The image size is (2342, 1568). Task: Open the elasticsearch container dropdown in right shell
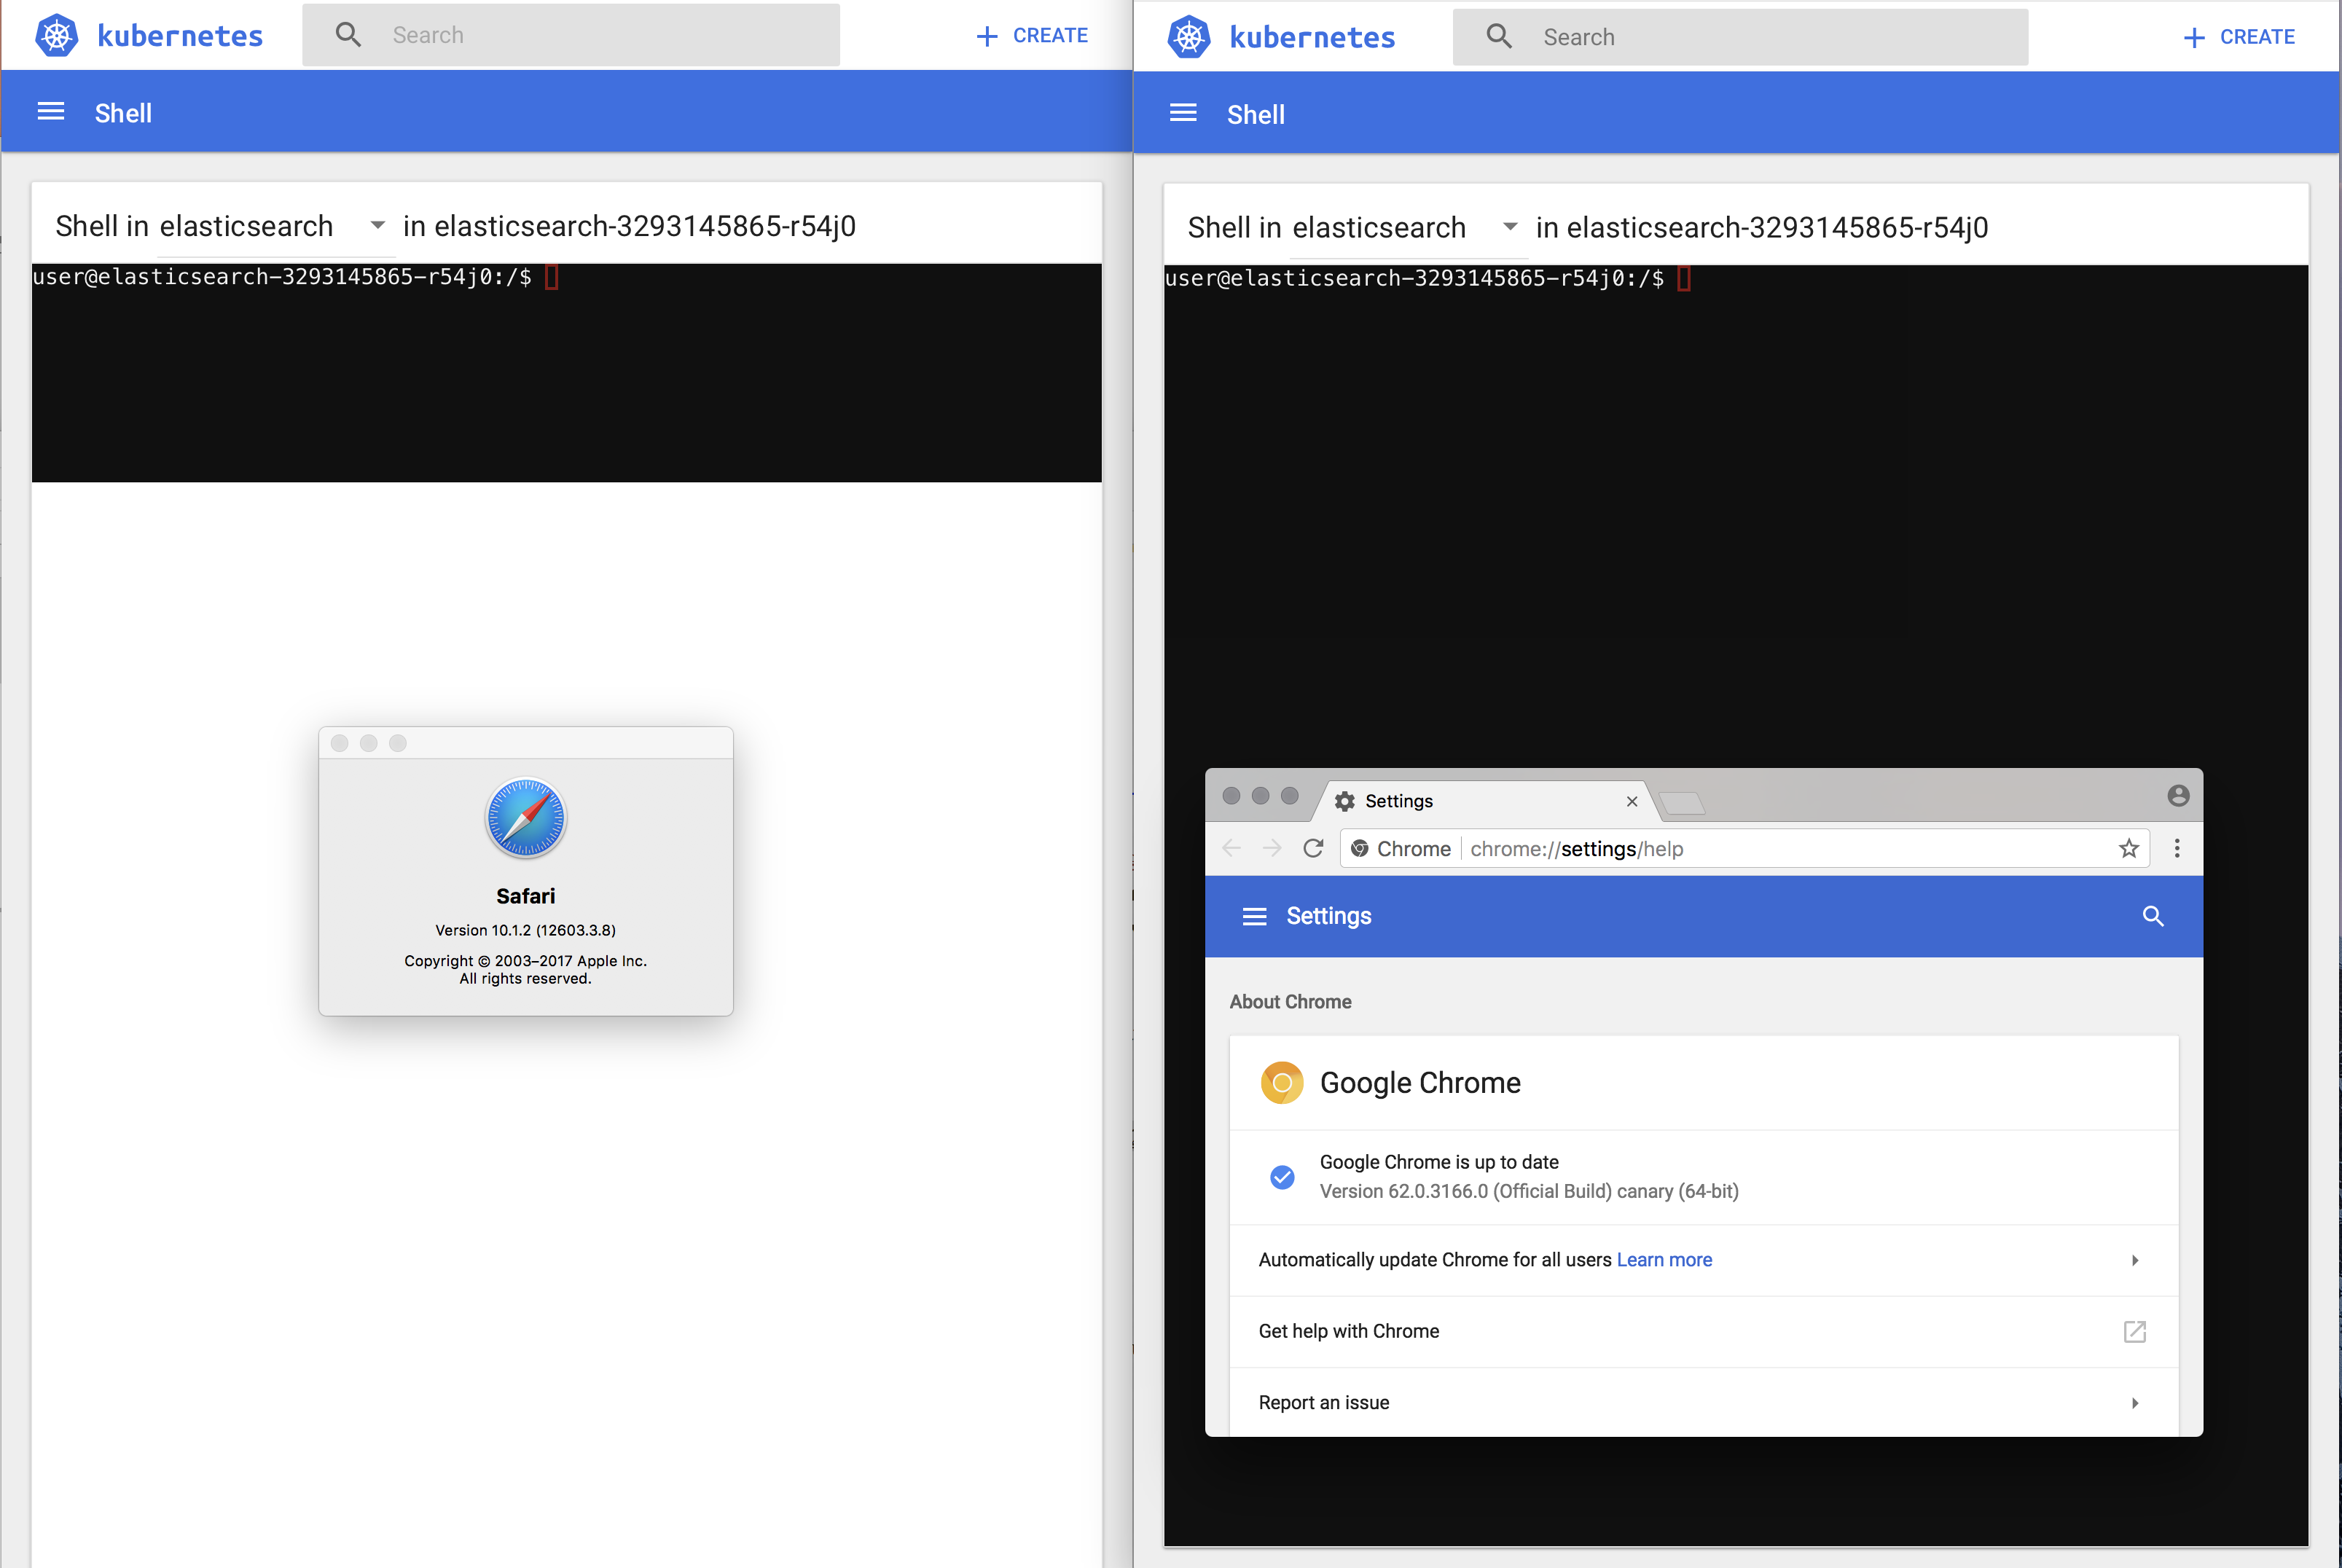[1509, 227]
